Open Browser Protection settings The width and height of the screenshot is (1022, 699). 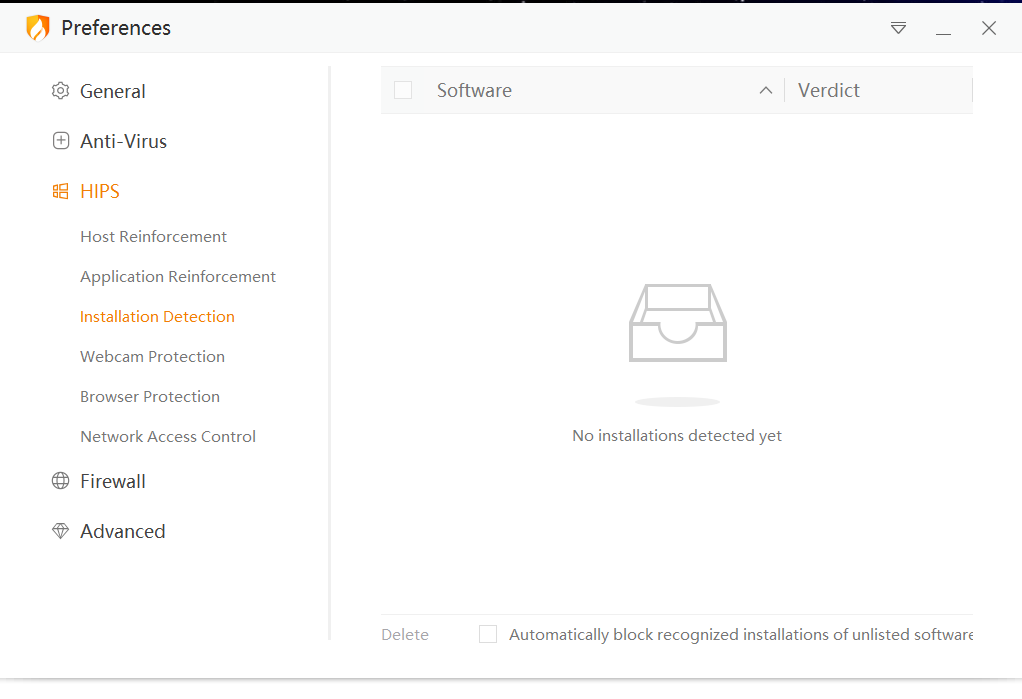tap(150, 396)
